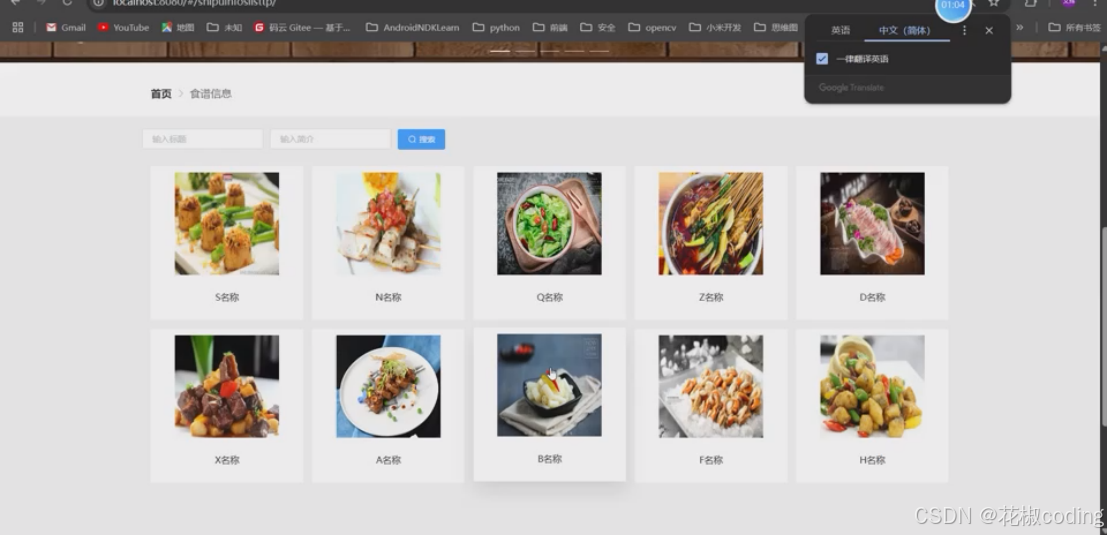Focus the 输入标题 title search field
Viewport: 1108px width, 536px height.
click(203, 139)
